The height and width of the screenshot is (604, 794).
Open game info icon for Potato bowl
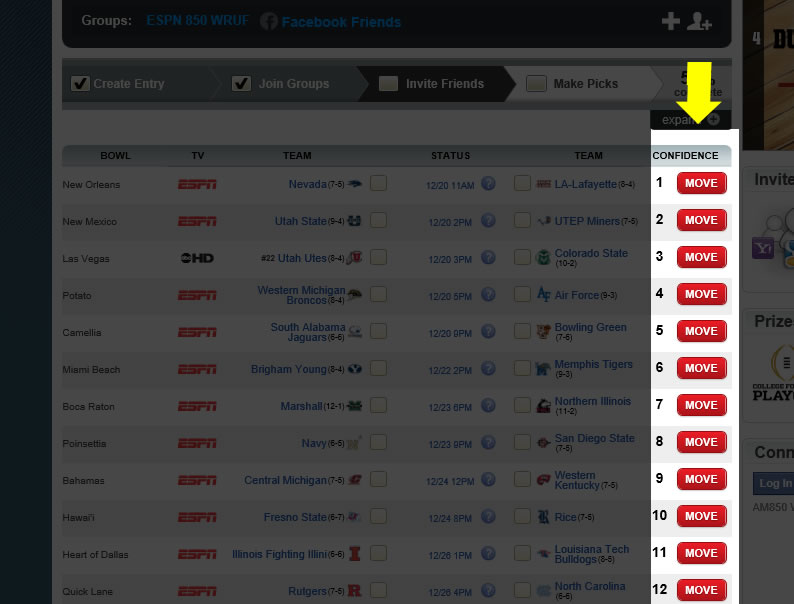488,294
